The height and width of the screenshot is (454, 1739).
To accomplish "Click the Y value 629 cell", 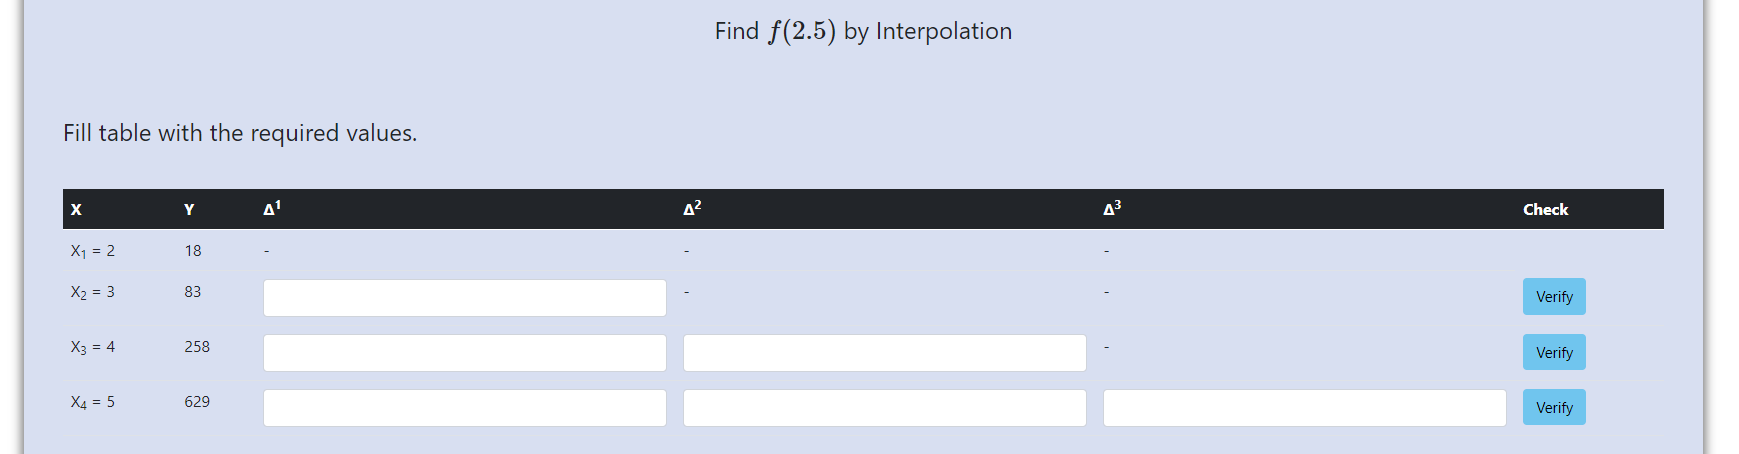I will tap(197, 402).
